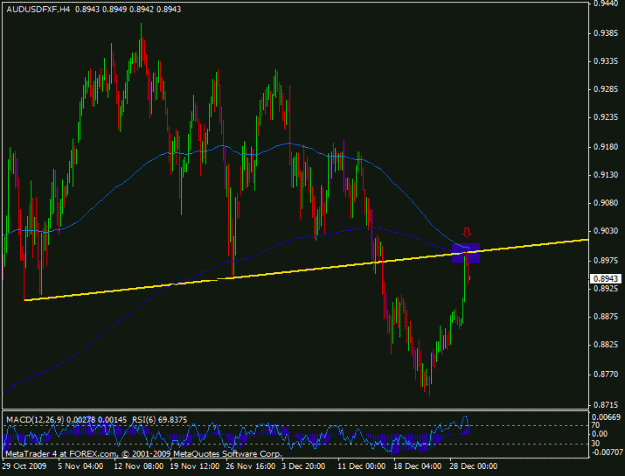Screen dimensions: 625x476
Task: Click the 0.8875 price scale value
Action: [x=606, y=317]
